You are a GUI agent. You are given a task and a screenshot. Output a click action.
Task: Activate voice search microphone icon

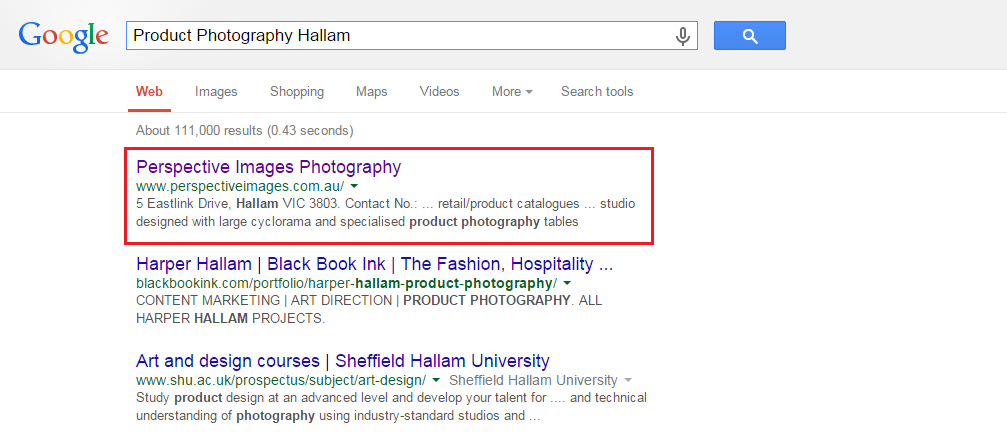683,36
